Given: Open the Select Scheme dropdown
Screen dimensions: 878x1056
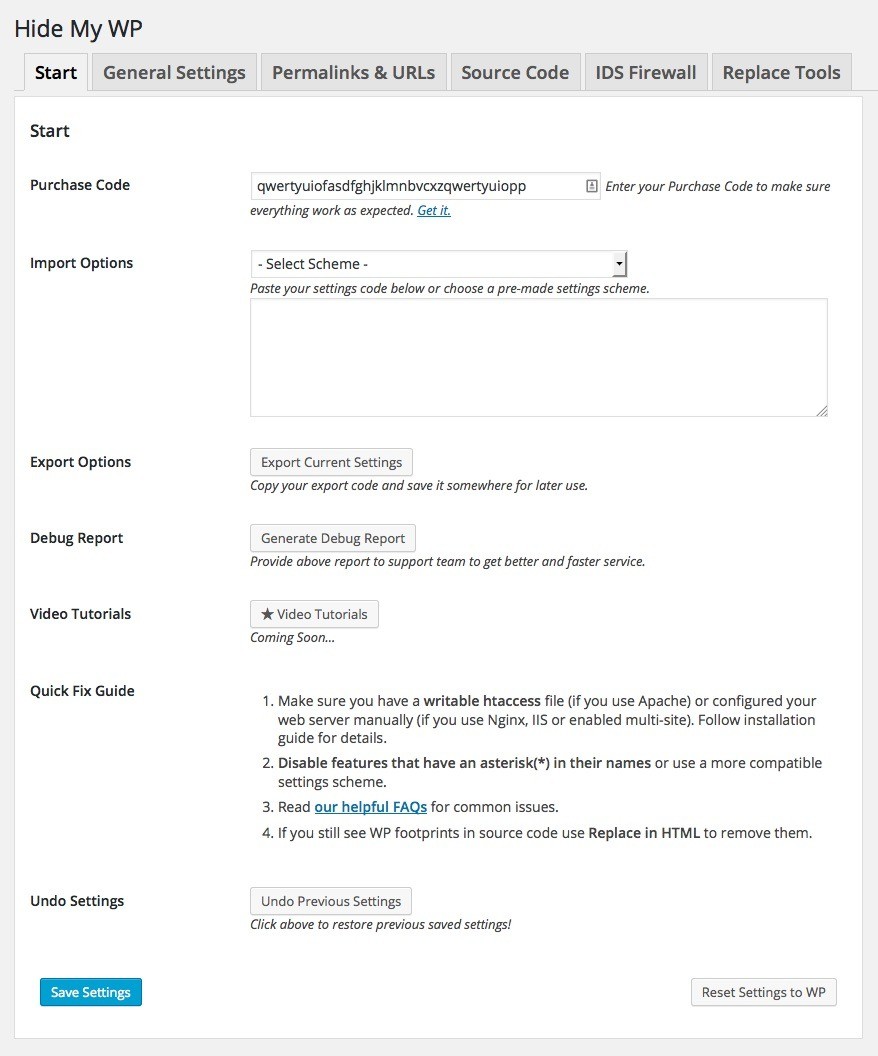Looking at the screenshot, I should [430, 264].
